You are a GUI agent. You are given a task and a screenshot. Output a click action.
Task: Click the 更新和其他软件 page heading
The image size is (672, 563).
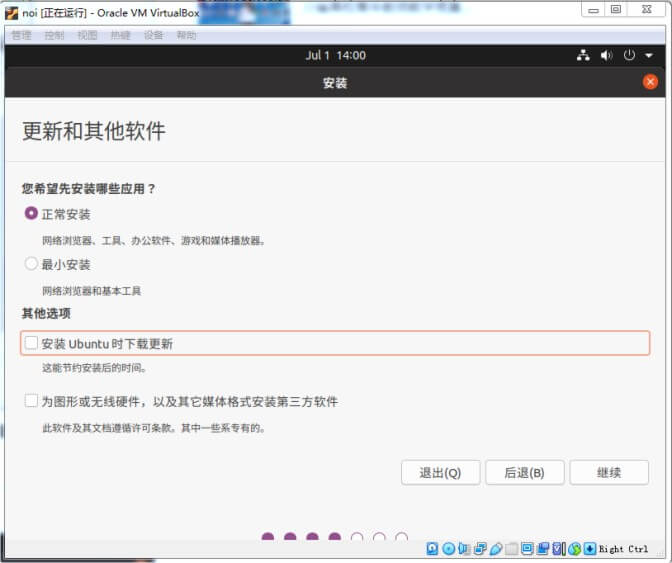[x=93, y=131]
